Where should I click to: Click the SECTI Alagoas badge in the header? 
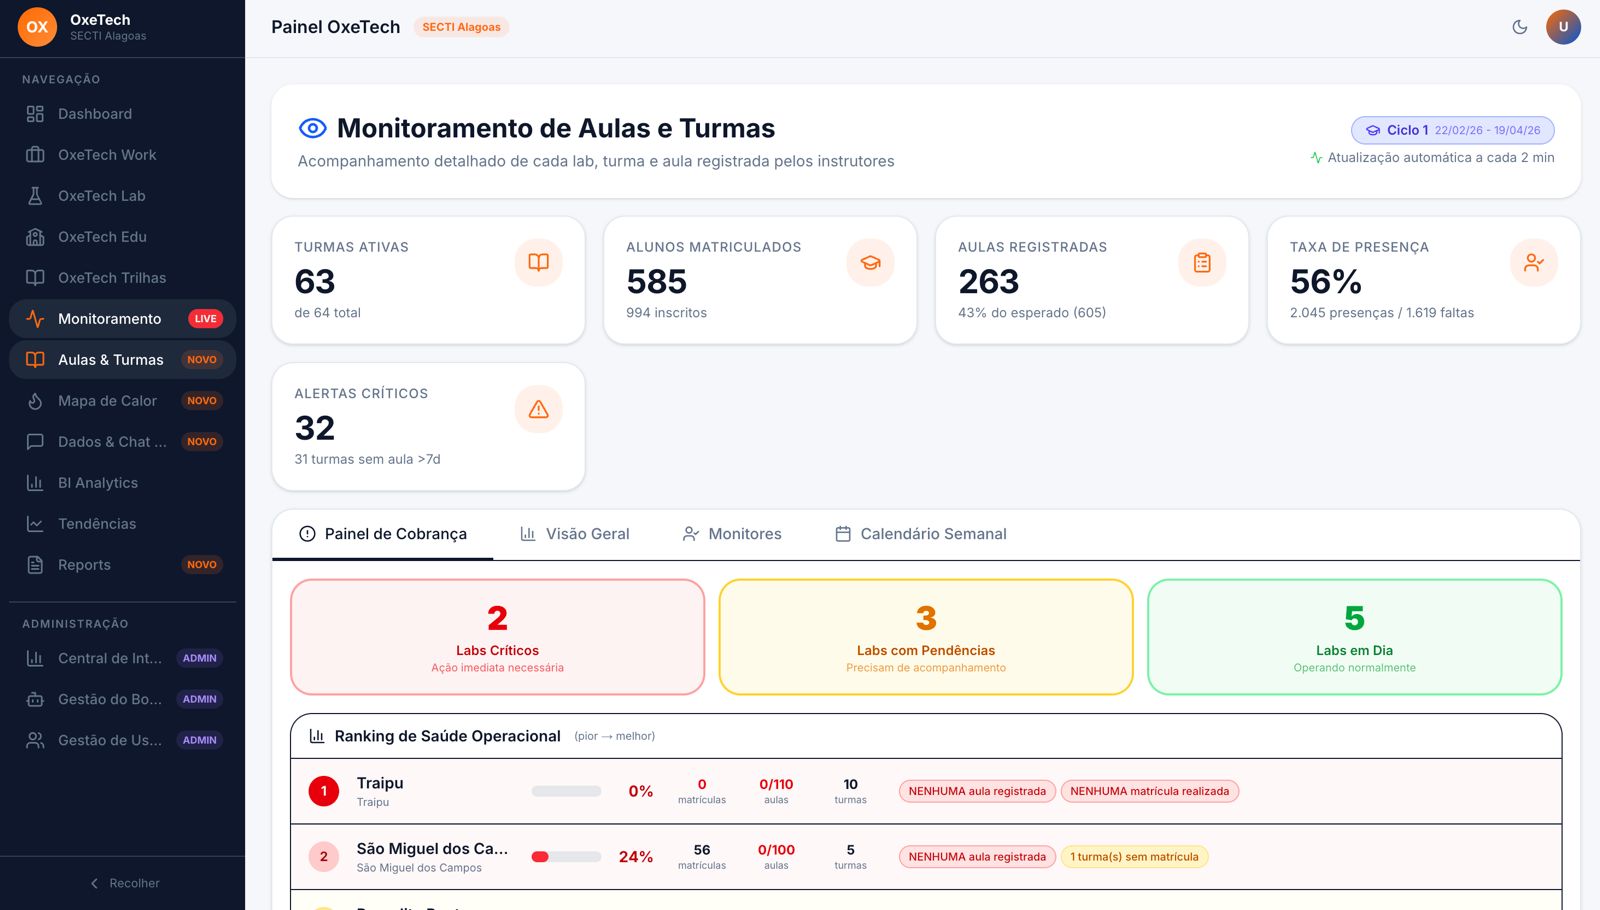pos(461,27)
